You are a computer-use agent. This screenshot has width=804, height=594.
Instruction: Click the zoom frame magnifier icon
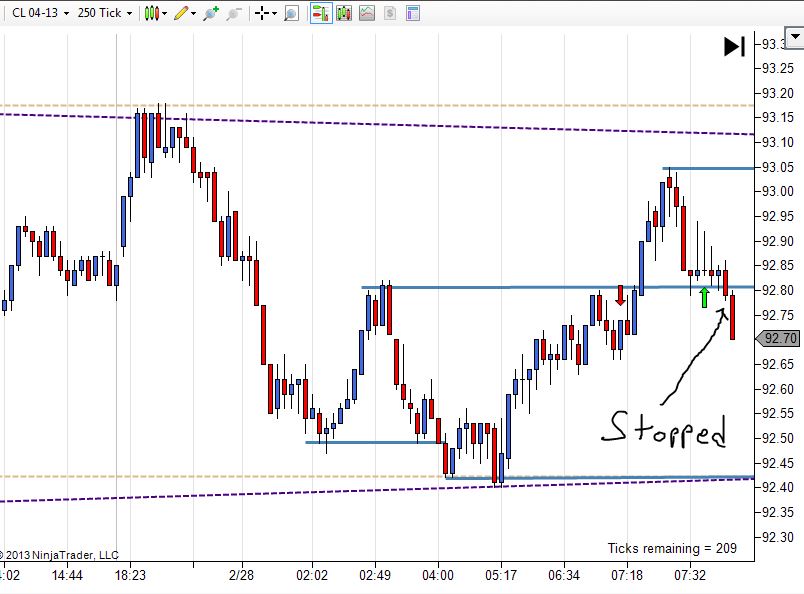291,13
